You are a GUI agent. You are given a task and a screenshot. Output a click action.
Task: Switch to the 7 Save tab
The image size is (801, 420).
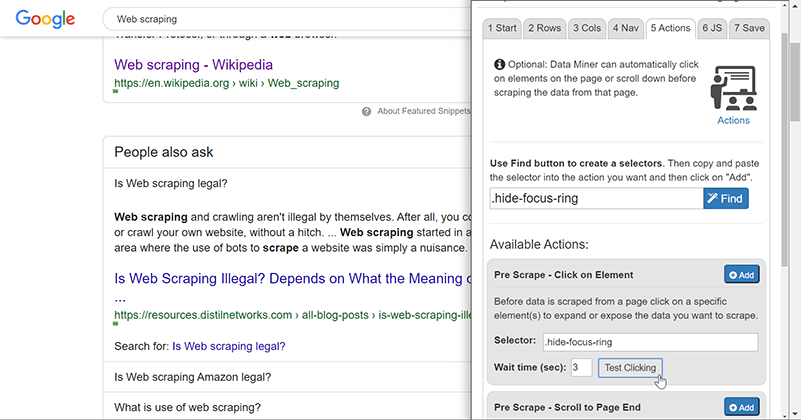[x=747, y=28]
